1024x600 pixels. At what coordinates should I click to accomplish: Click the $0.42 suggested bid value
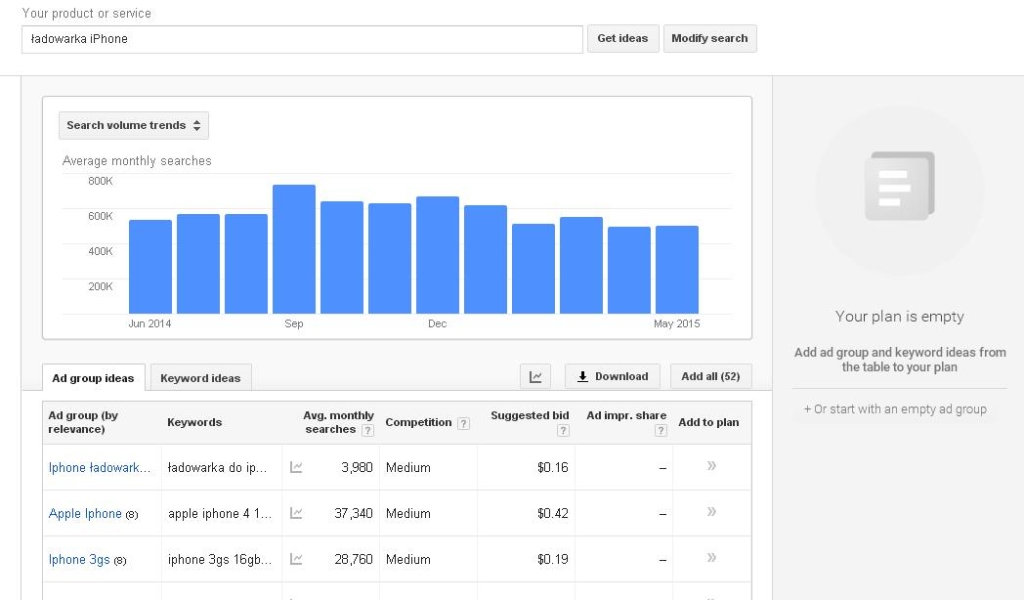pos(552,513)
